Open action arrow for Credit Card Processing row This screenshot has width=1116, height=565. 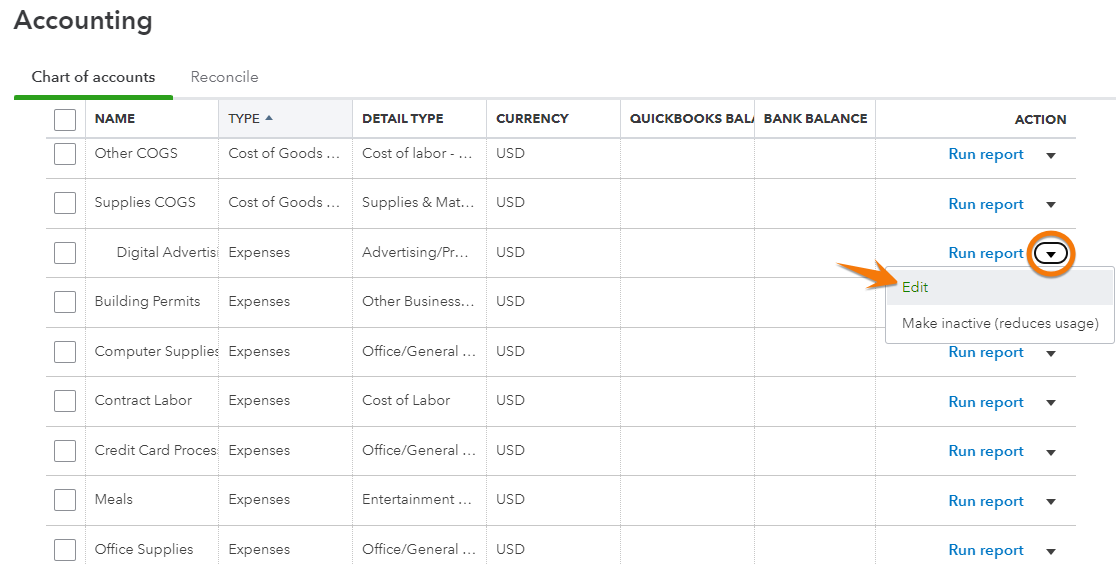point(1050,452)
